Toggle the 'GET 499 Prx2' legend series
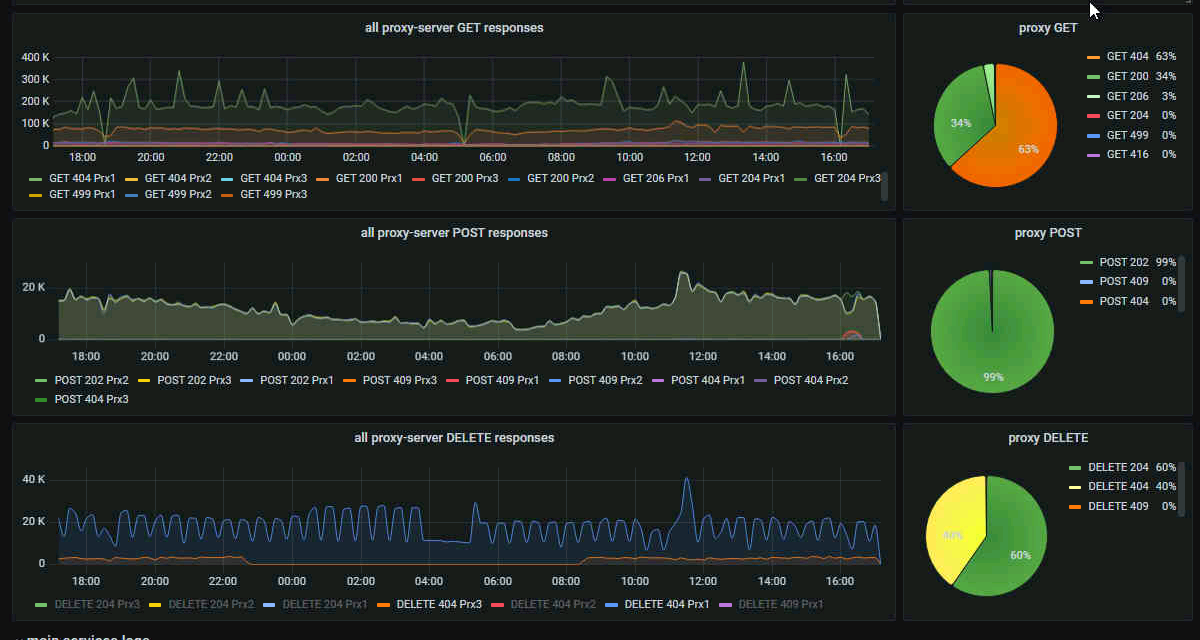Viewport: 1200px width, 640px height. [x=178, y=195]
